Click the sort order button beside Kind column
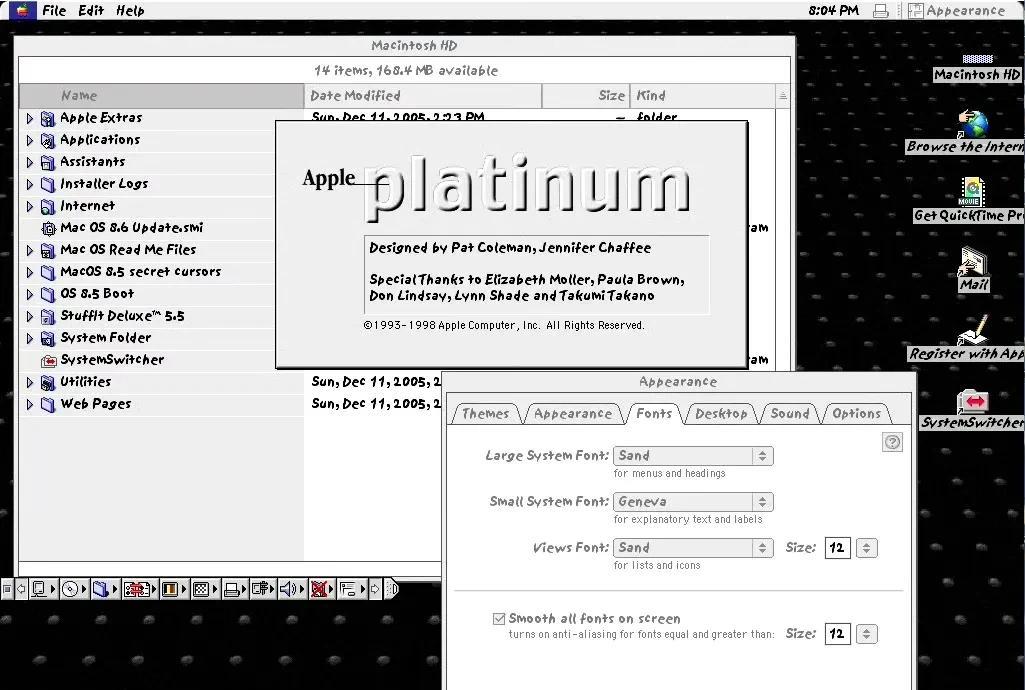Screen dimensions: 1025x690 point(783,96)
